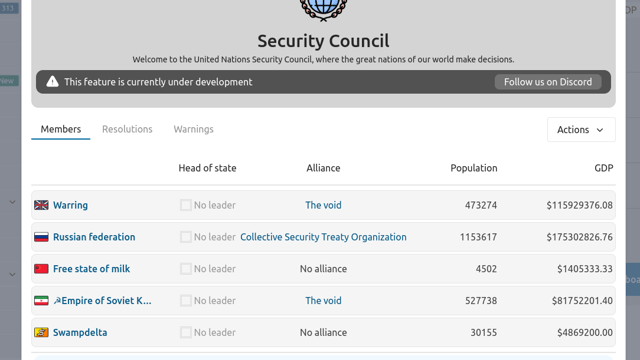Click the leader placeholder box in Russian federation row
This screenshot has height=360, width=640.
coord(186,237)
